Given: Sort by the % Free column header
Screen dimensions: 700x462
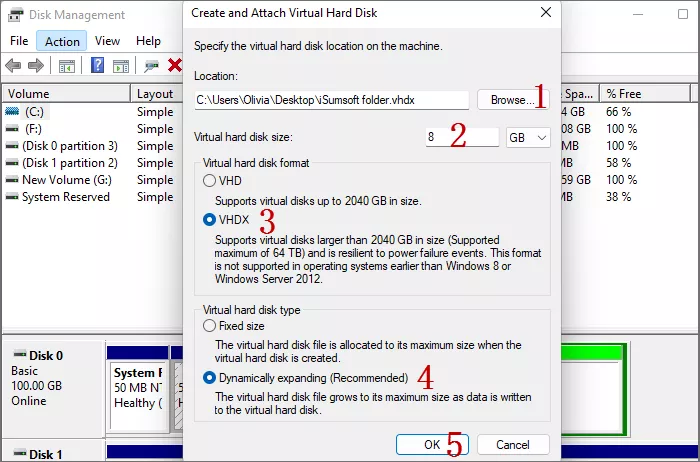Looking at the screenshot, I should coord(645,94).
